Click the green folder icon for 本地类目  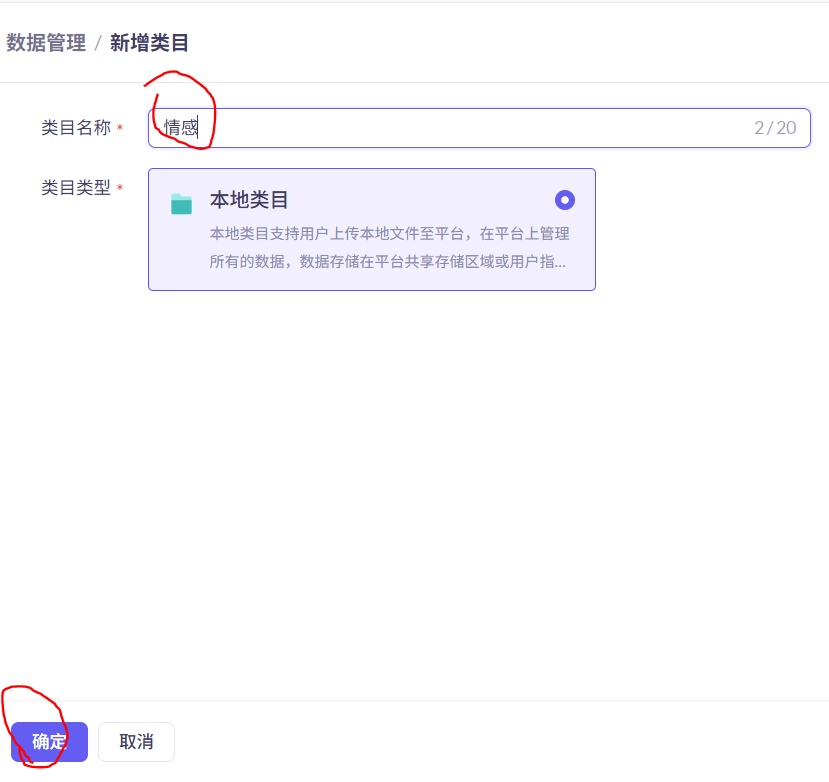181,204
